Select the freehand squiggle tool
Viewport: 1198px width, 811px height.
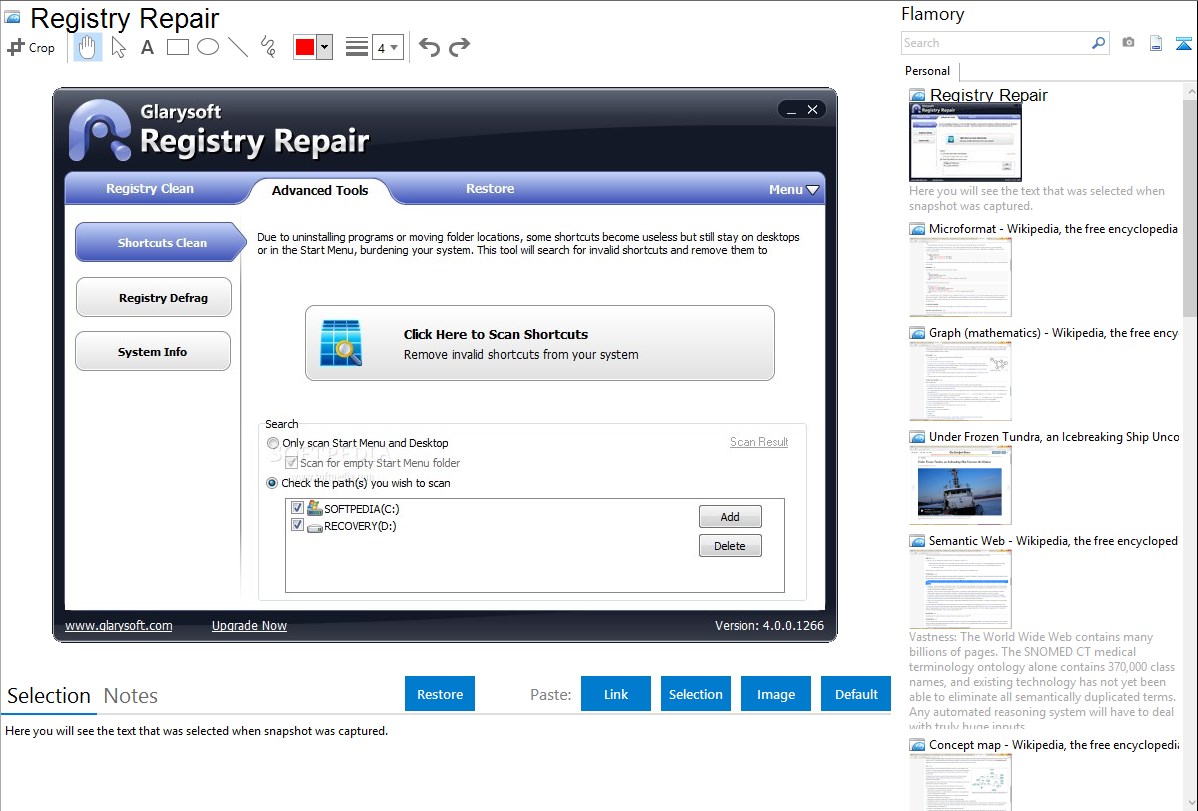(268, 47)
